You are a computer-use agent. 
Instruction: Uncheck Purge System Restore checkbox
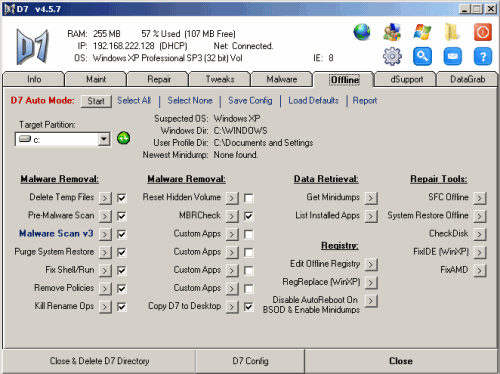click(x=122, y=252)
